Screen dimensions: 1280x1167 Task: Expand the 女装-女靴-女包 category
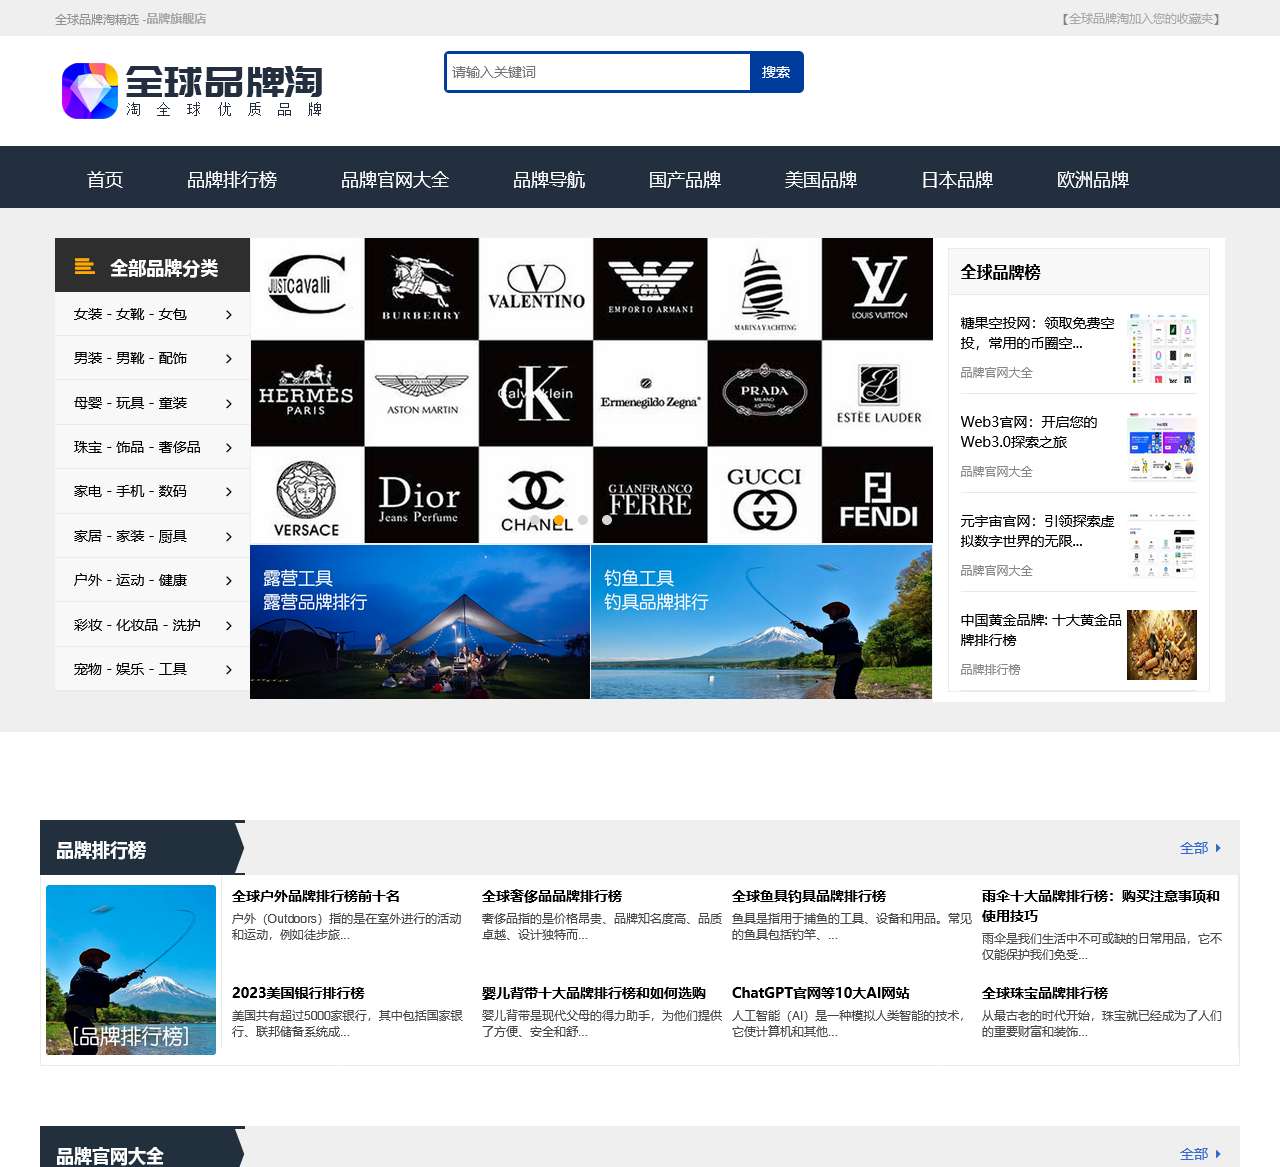click(x=151, y=313)
